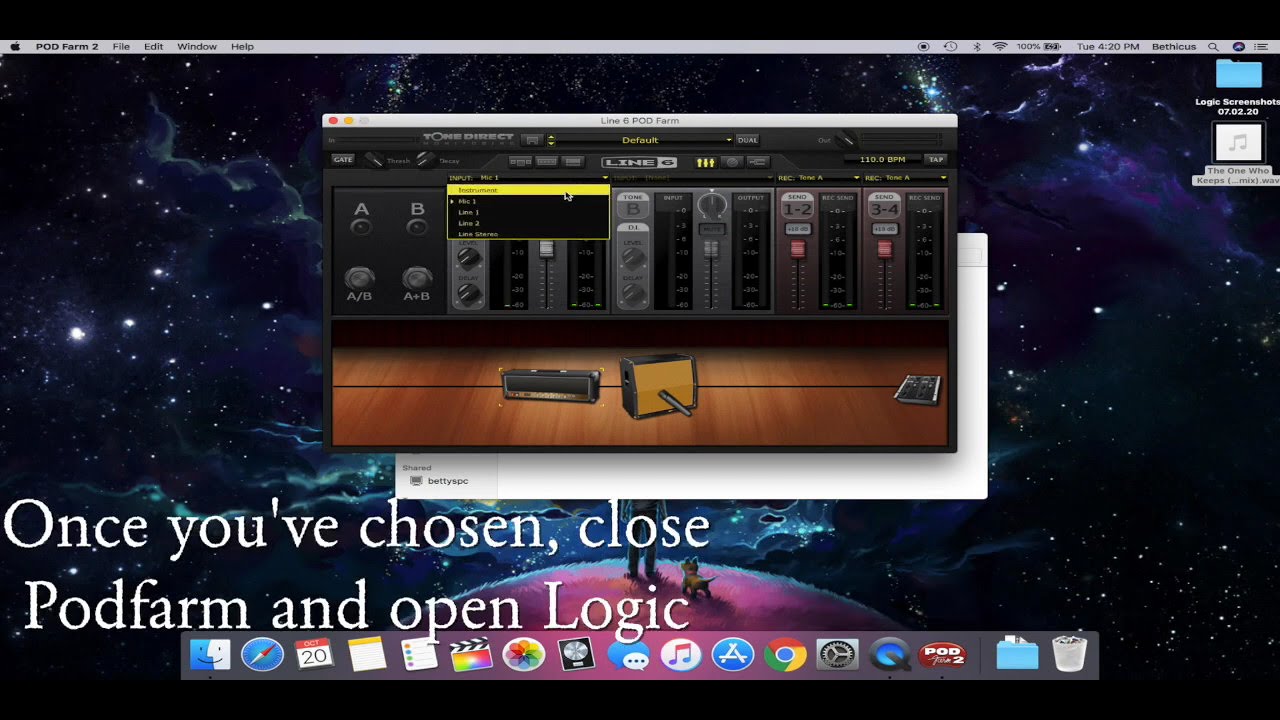The width and height of the screenshot is (1280, 720).
Task: Open the signal flow view icon
Action: coord(757,162)
